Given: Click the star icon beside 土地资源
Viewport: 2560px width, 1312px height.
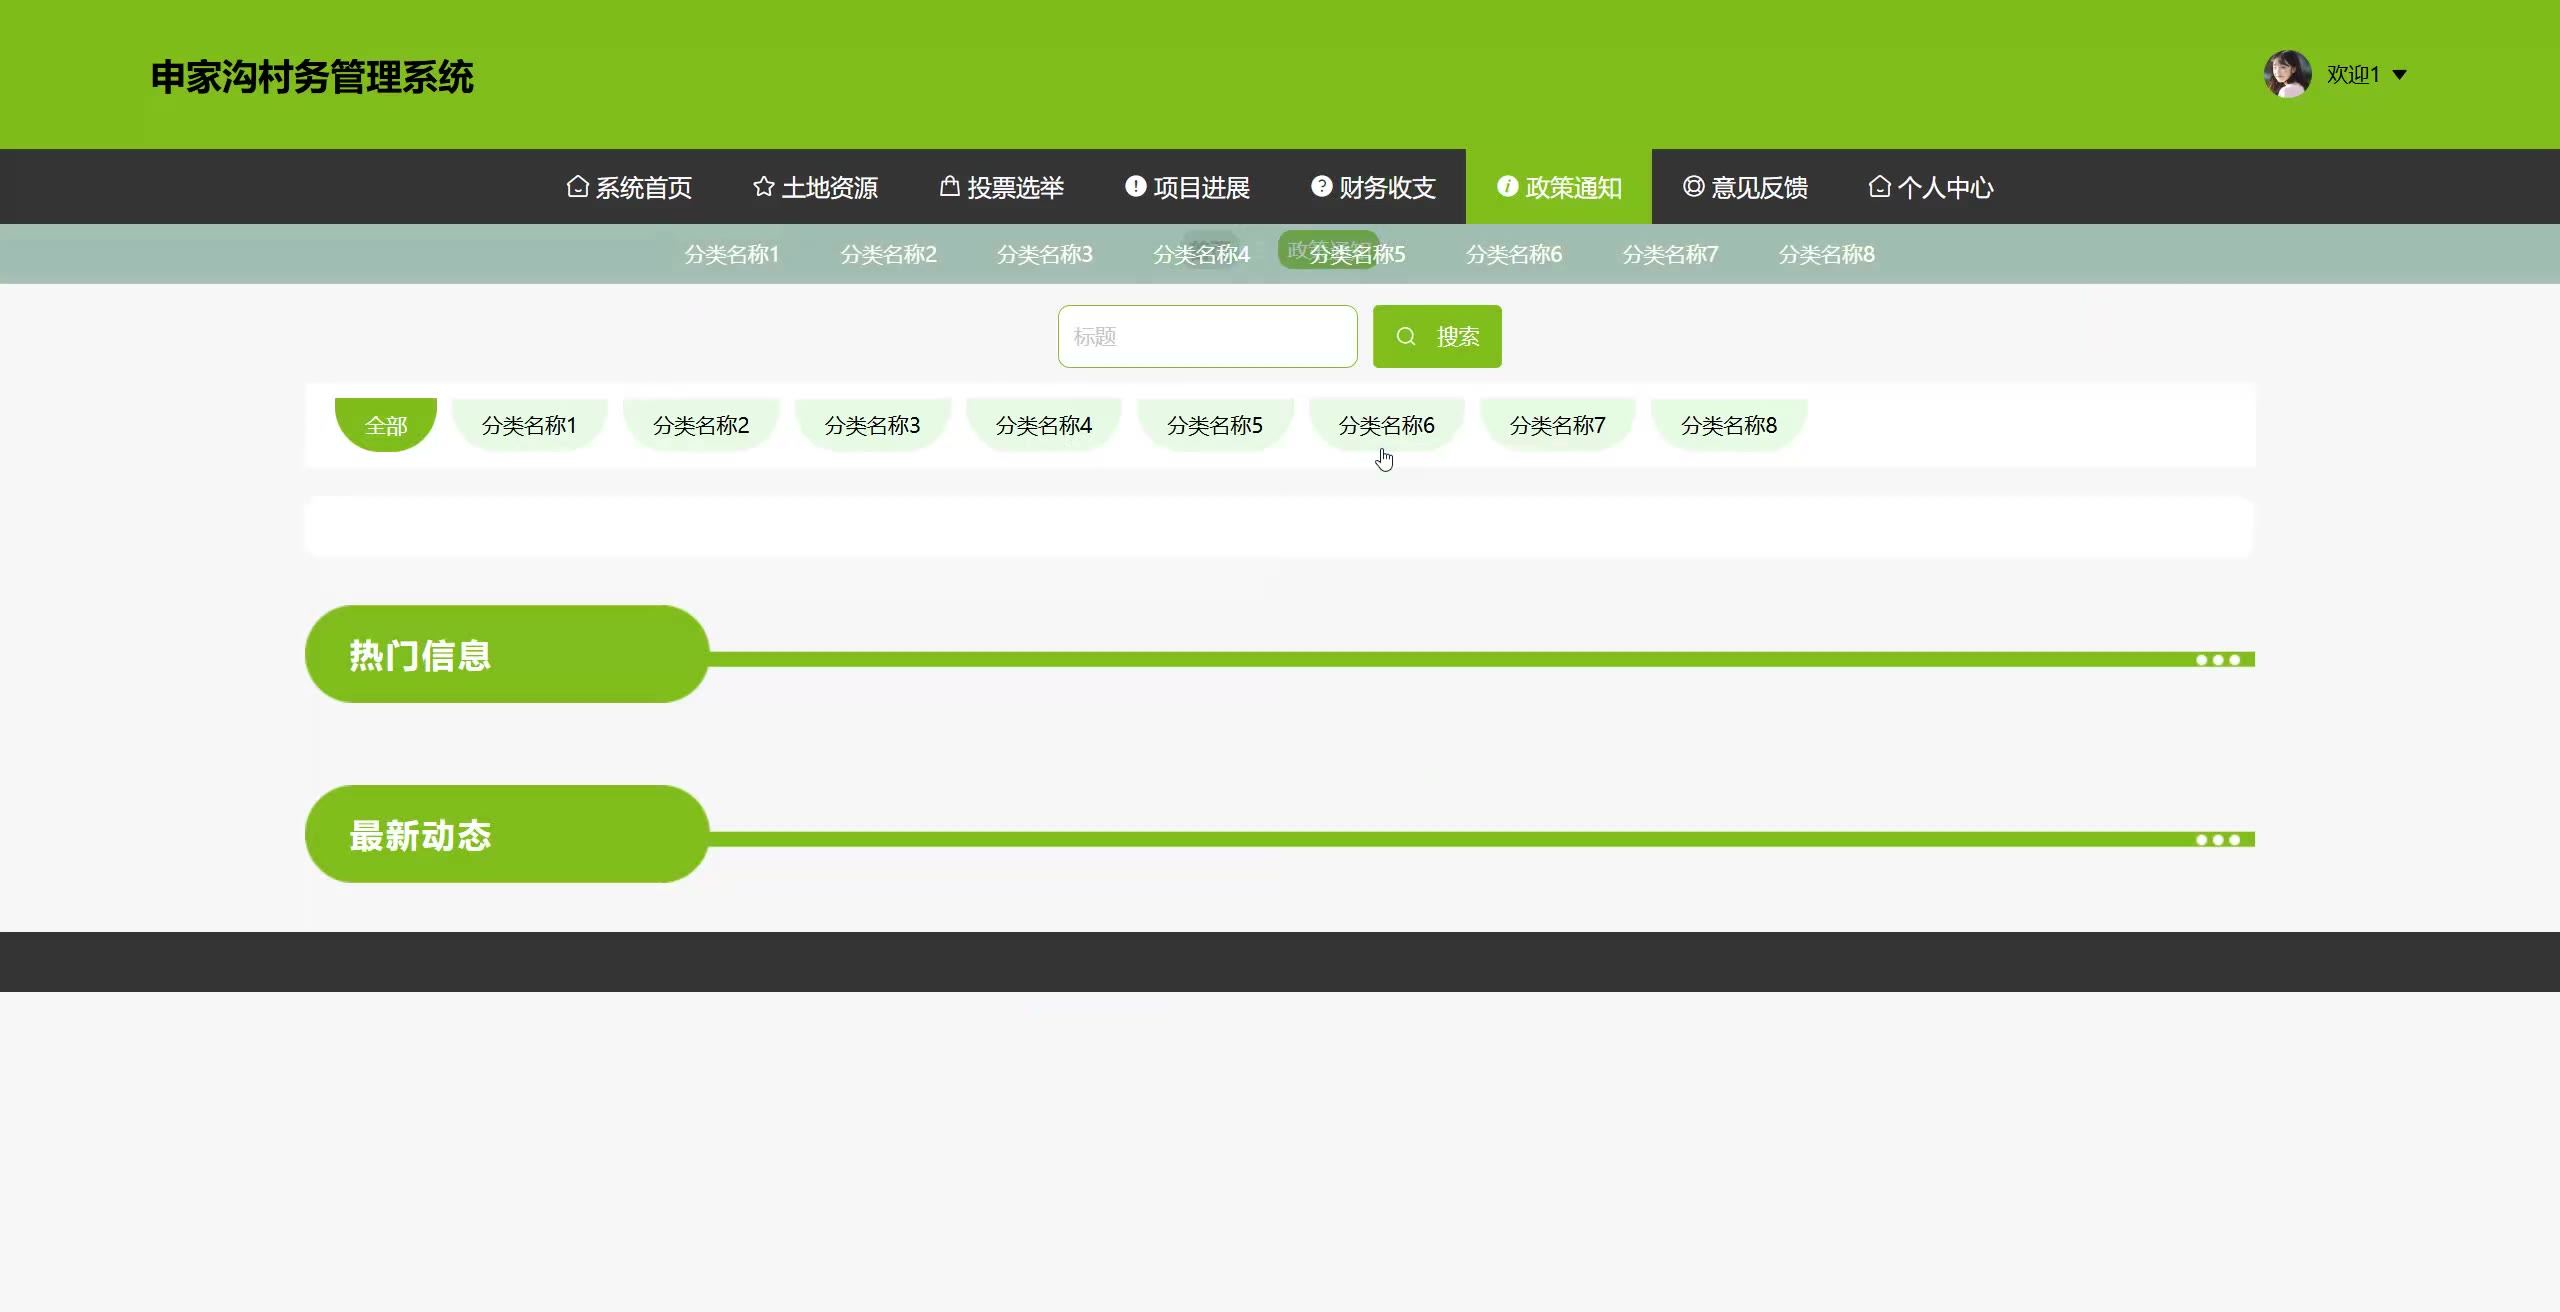Looking at the screenshot, I should 763,187.
